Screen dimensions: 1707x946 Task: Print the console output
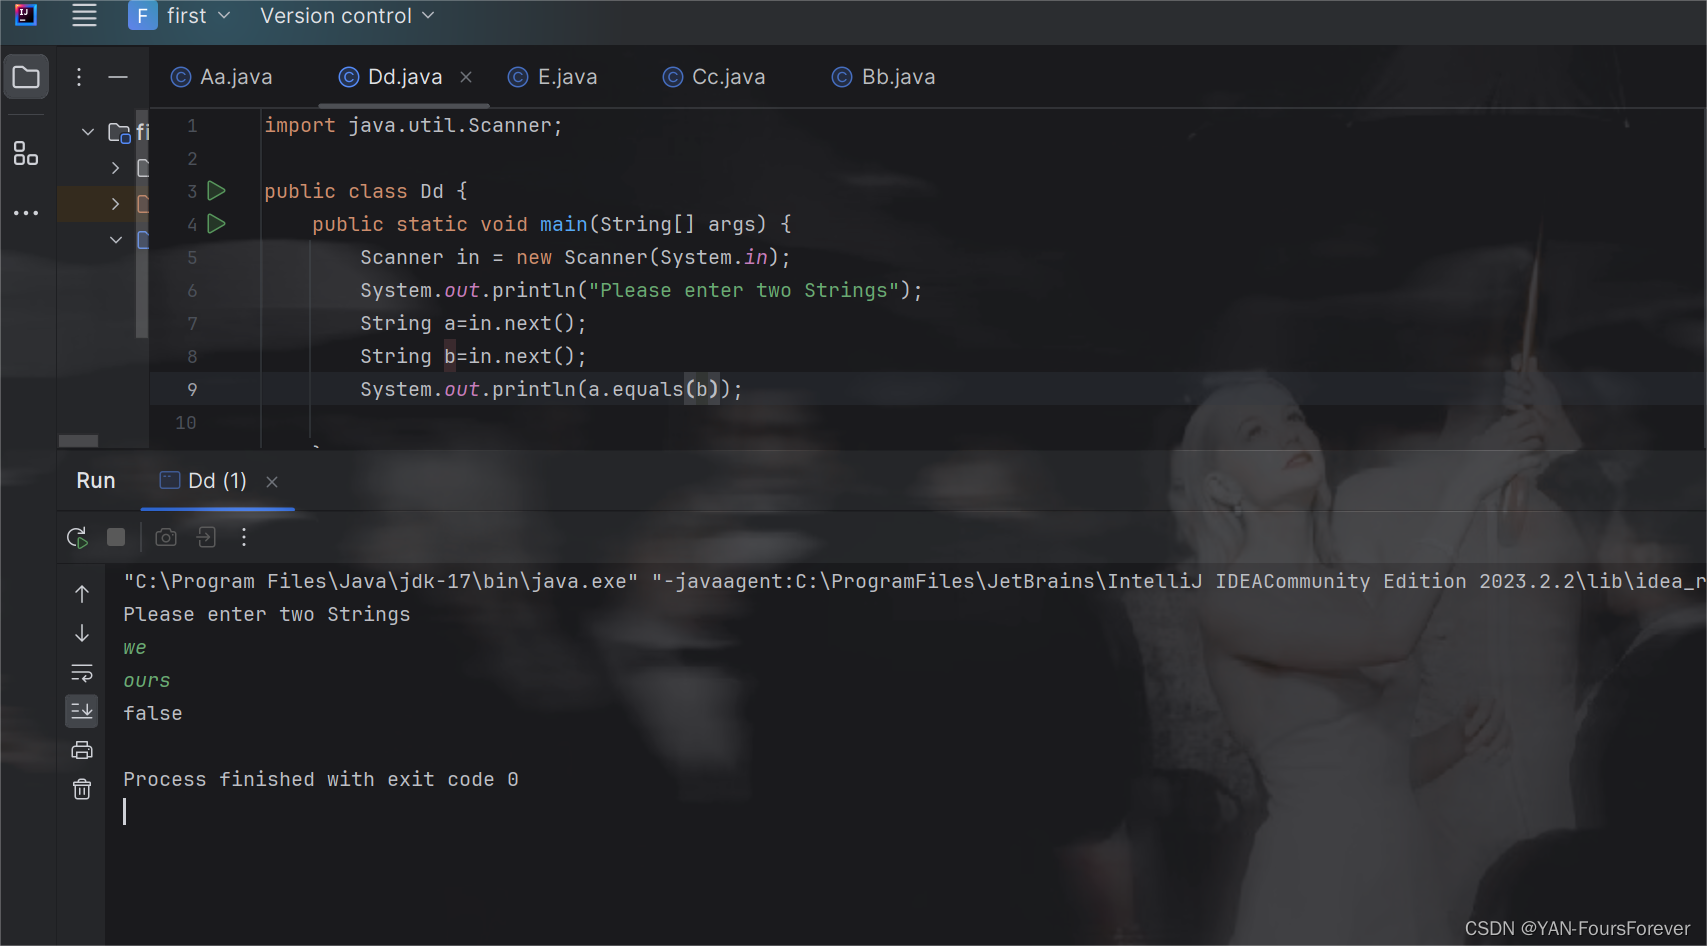tap(82, 750)
